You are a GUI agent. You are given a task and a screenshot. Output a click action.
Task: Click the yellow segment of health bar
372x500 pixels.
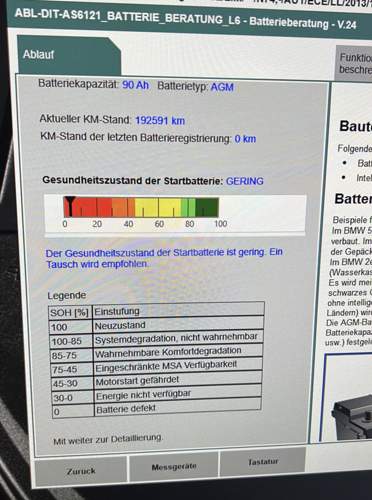[x=158, y=207]
